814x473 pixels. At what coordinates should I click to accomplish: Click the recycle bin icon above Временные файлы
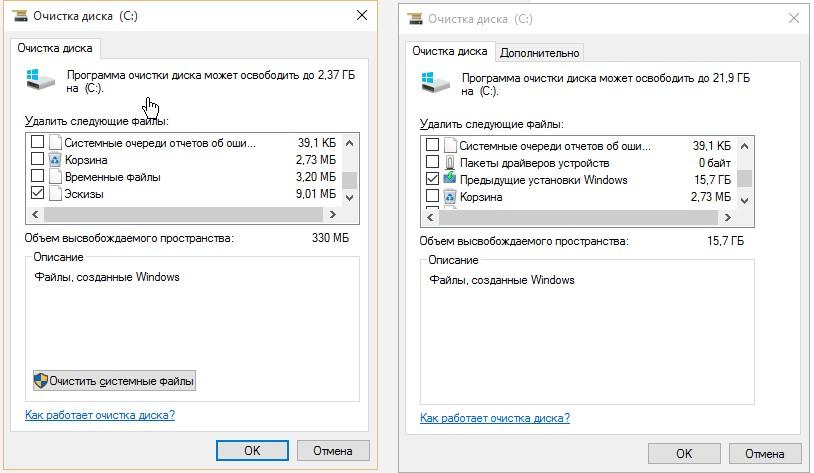point(55,160)
